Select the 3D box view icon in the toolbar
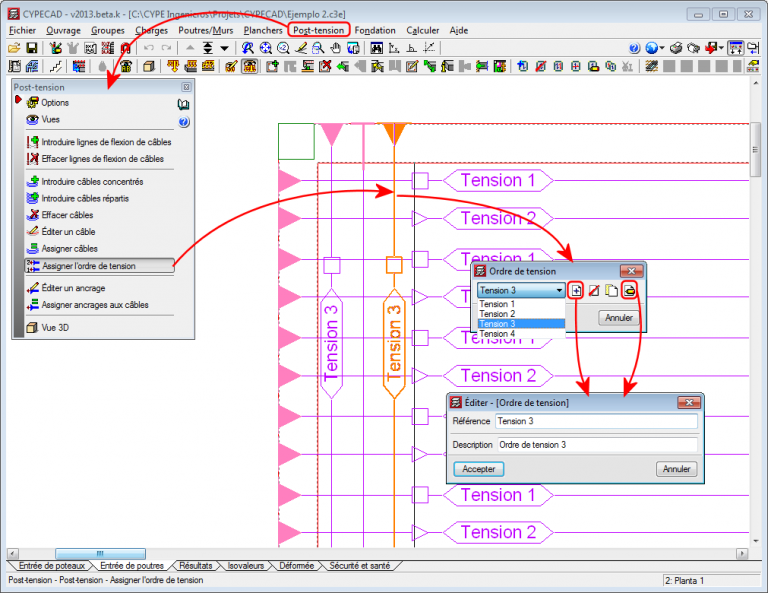 pos(148,66)
